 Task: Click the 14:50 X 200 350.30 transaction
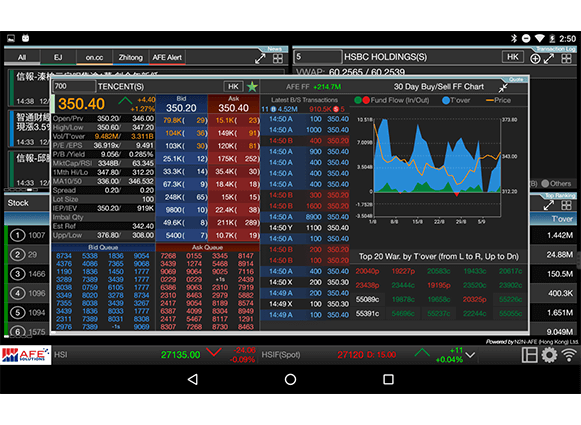click(x=305, y=282)
